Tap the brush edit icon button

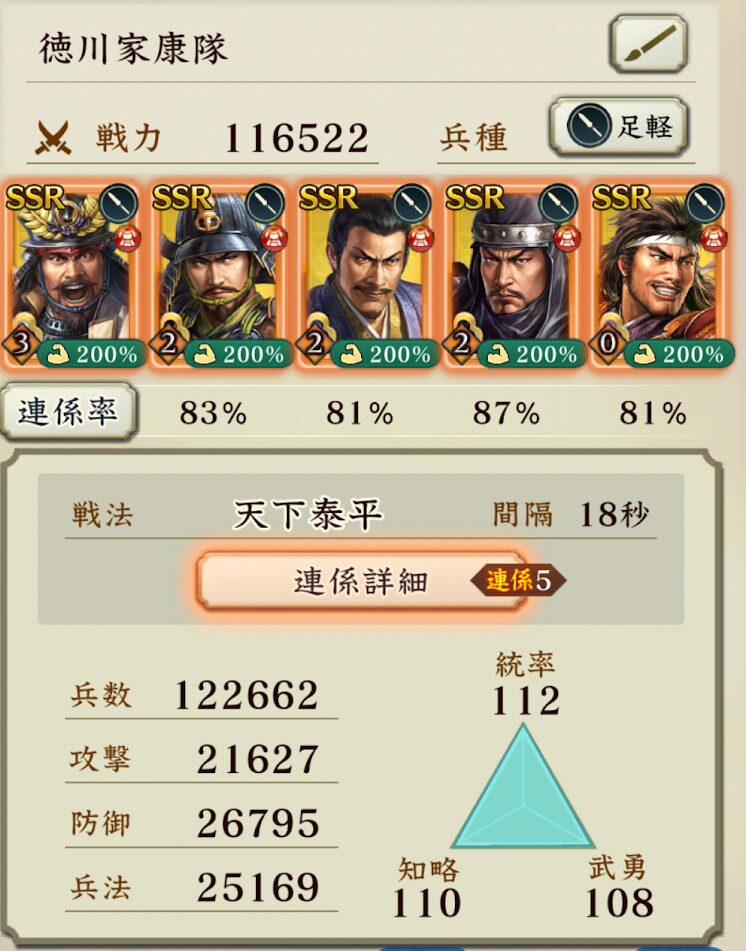click(x=648, y=44)
